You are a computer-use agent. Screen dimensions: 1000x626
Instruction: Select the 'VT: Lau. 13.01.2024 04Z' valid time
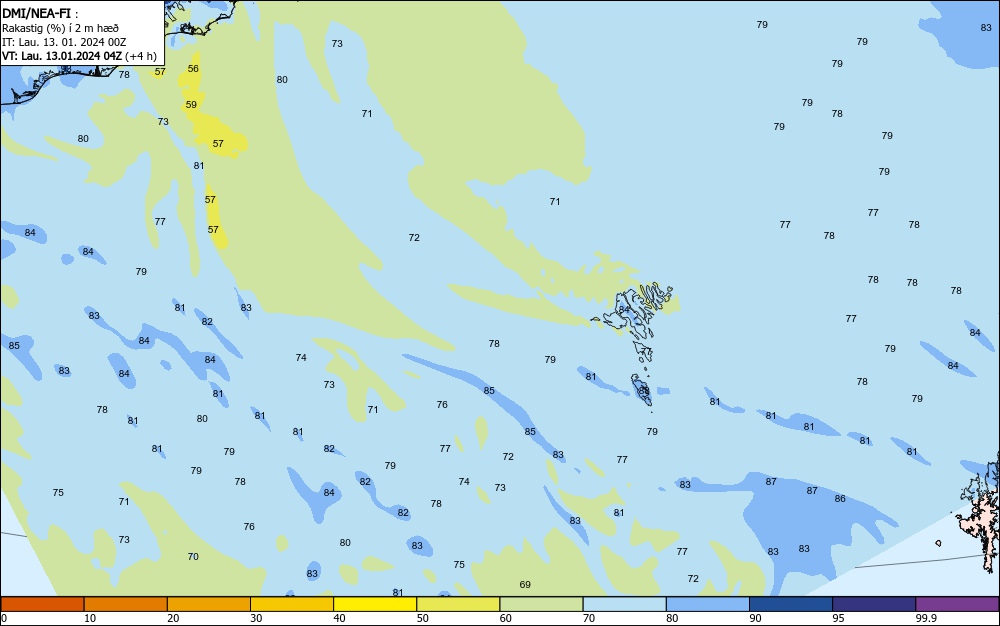pyautogui.click(x=61, y=55)
